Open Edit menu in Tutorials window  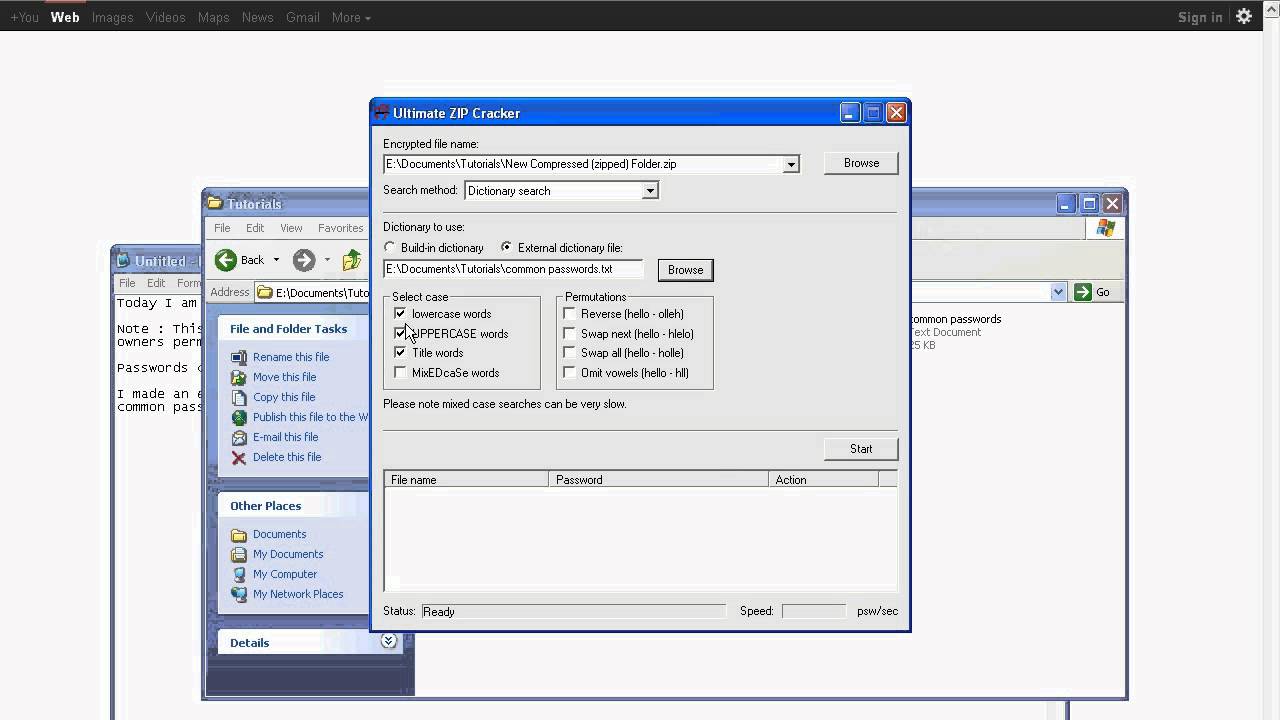pos(255,228)
